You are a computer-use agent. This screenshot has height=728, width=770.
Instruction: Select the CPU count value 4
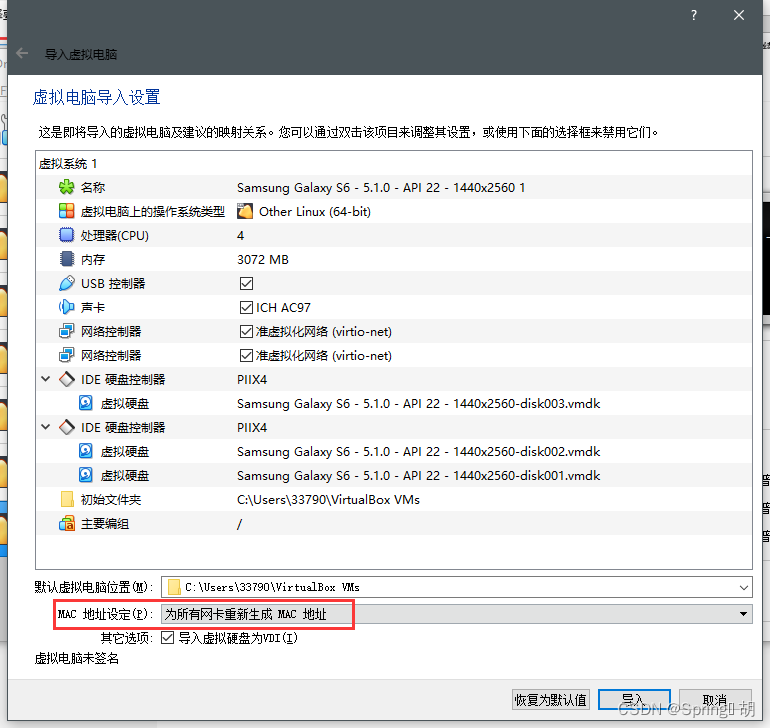tap(241, 236)
